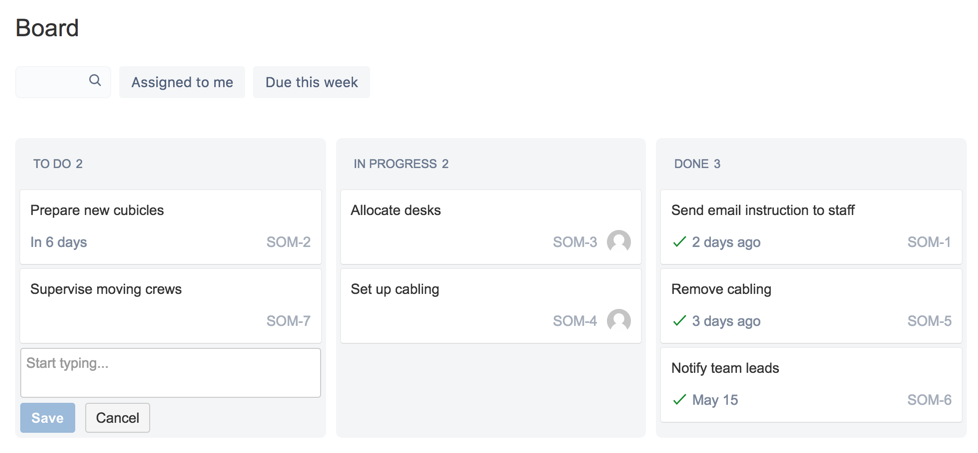Focus the Start typing text box
This screenshot has width=978, height=453.
[170, 373]
